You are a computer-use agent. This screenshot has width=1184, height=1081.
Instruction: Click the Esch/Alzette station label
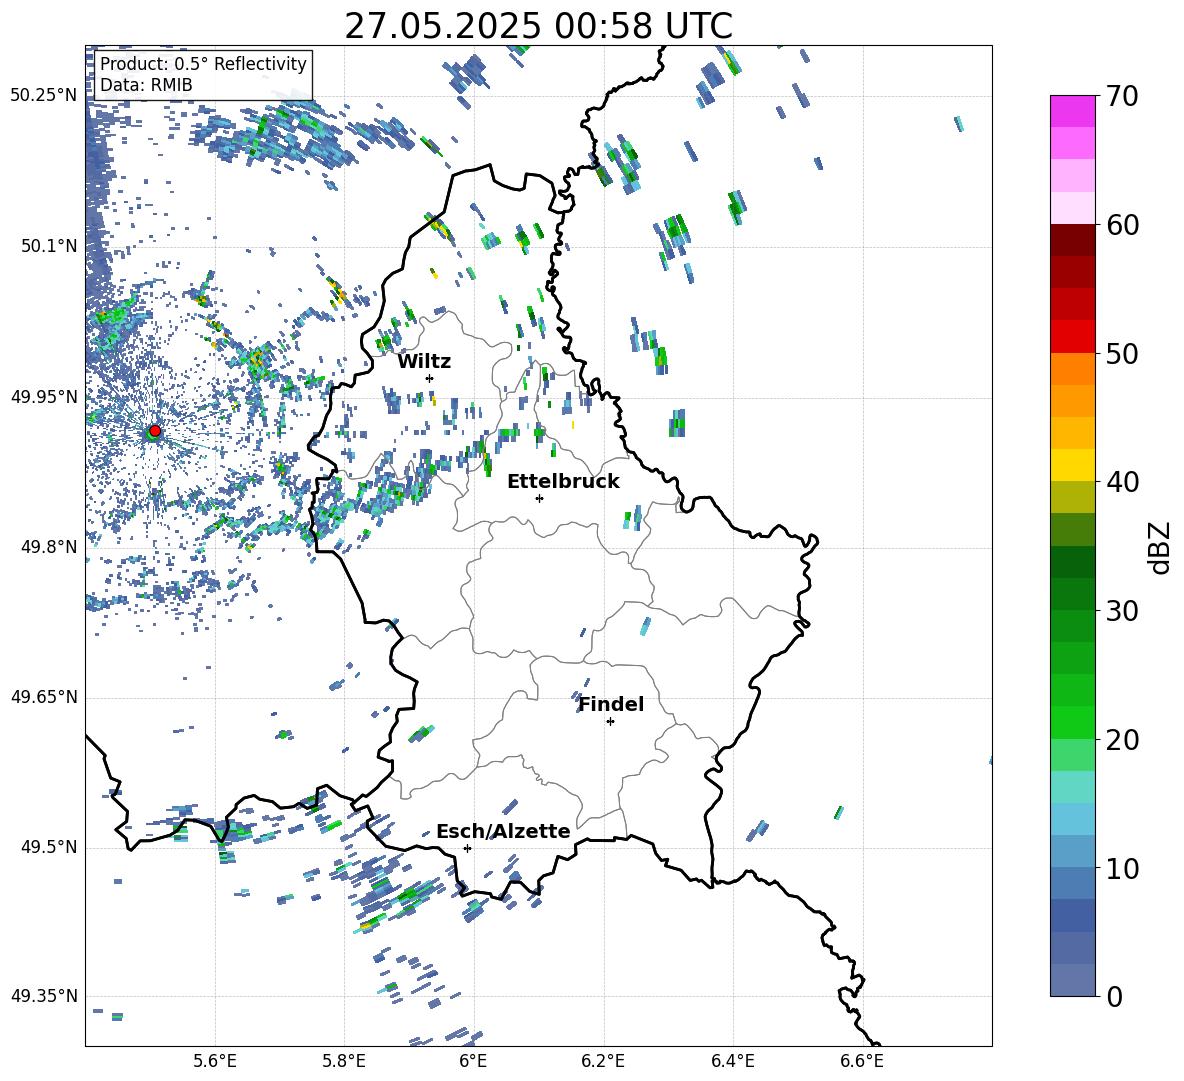tap(503, 831)
